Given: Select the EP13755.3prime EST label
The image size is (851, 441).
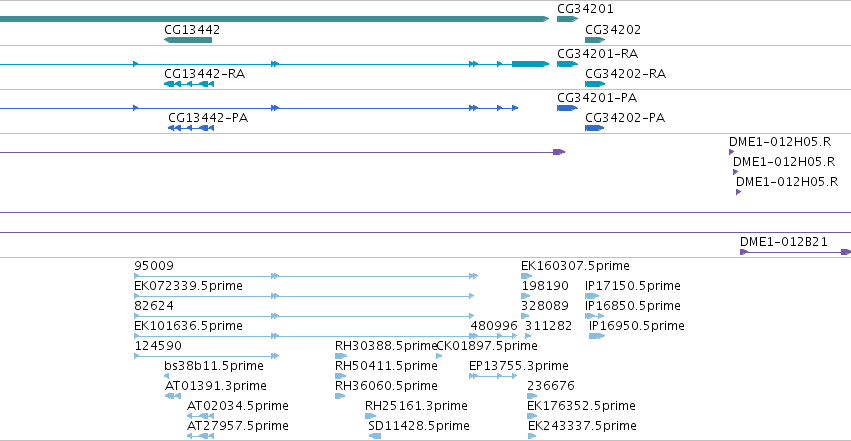Looking at the screenshot, I should 519,366.
